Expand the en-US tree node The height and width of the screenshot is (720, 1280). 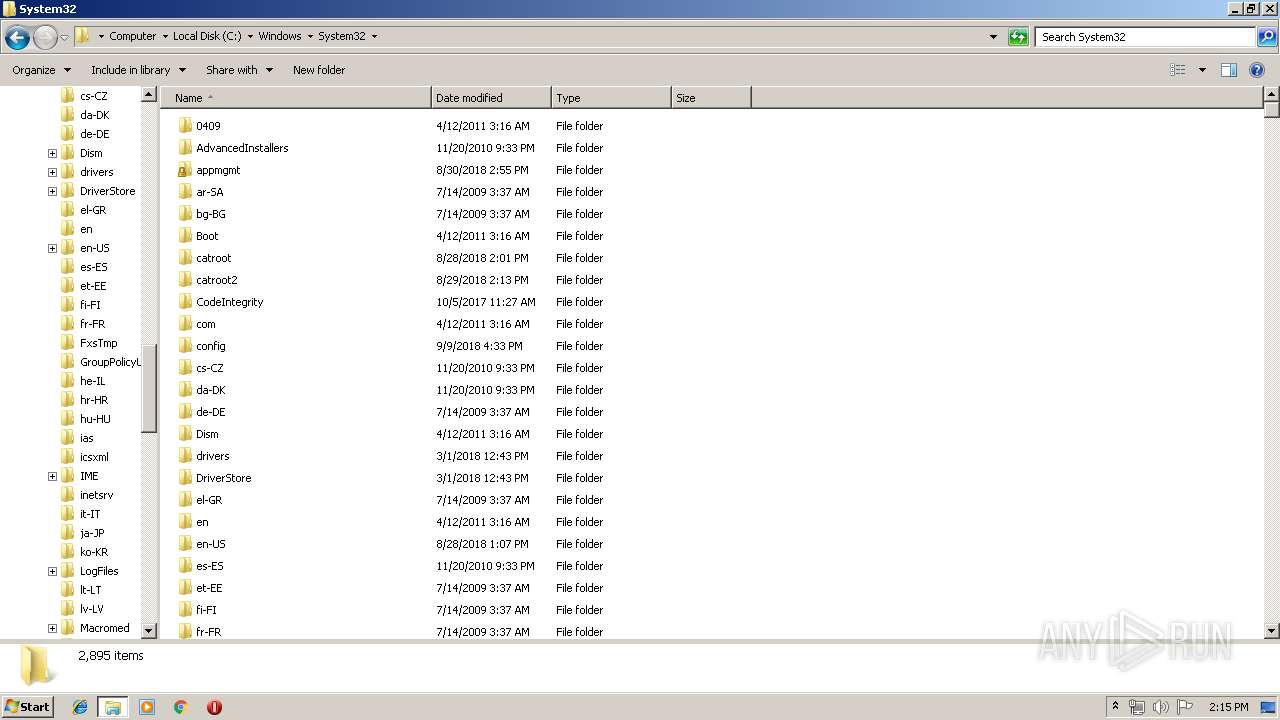point(52,248)
